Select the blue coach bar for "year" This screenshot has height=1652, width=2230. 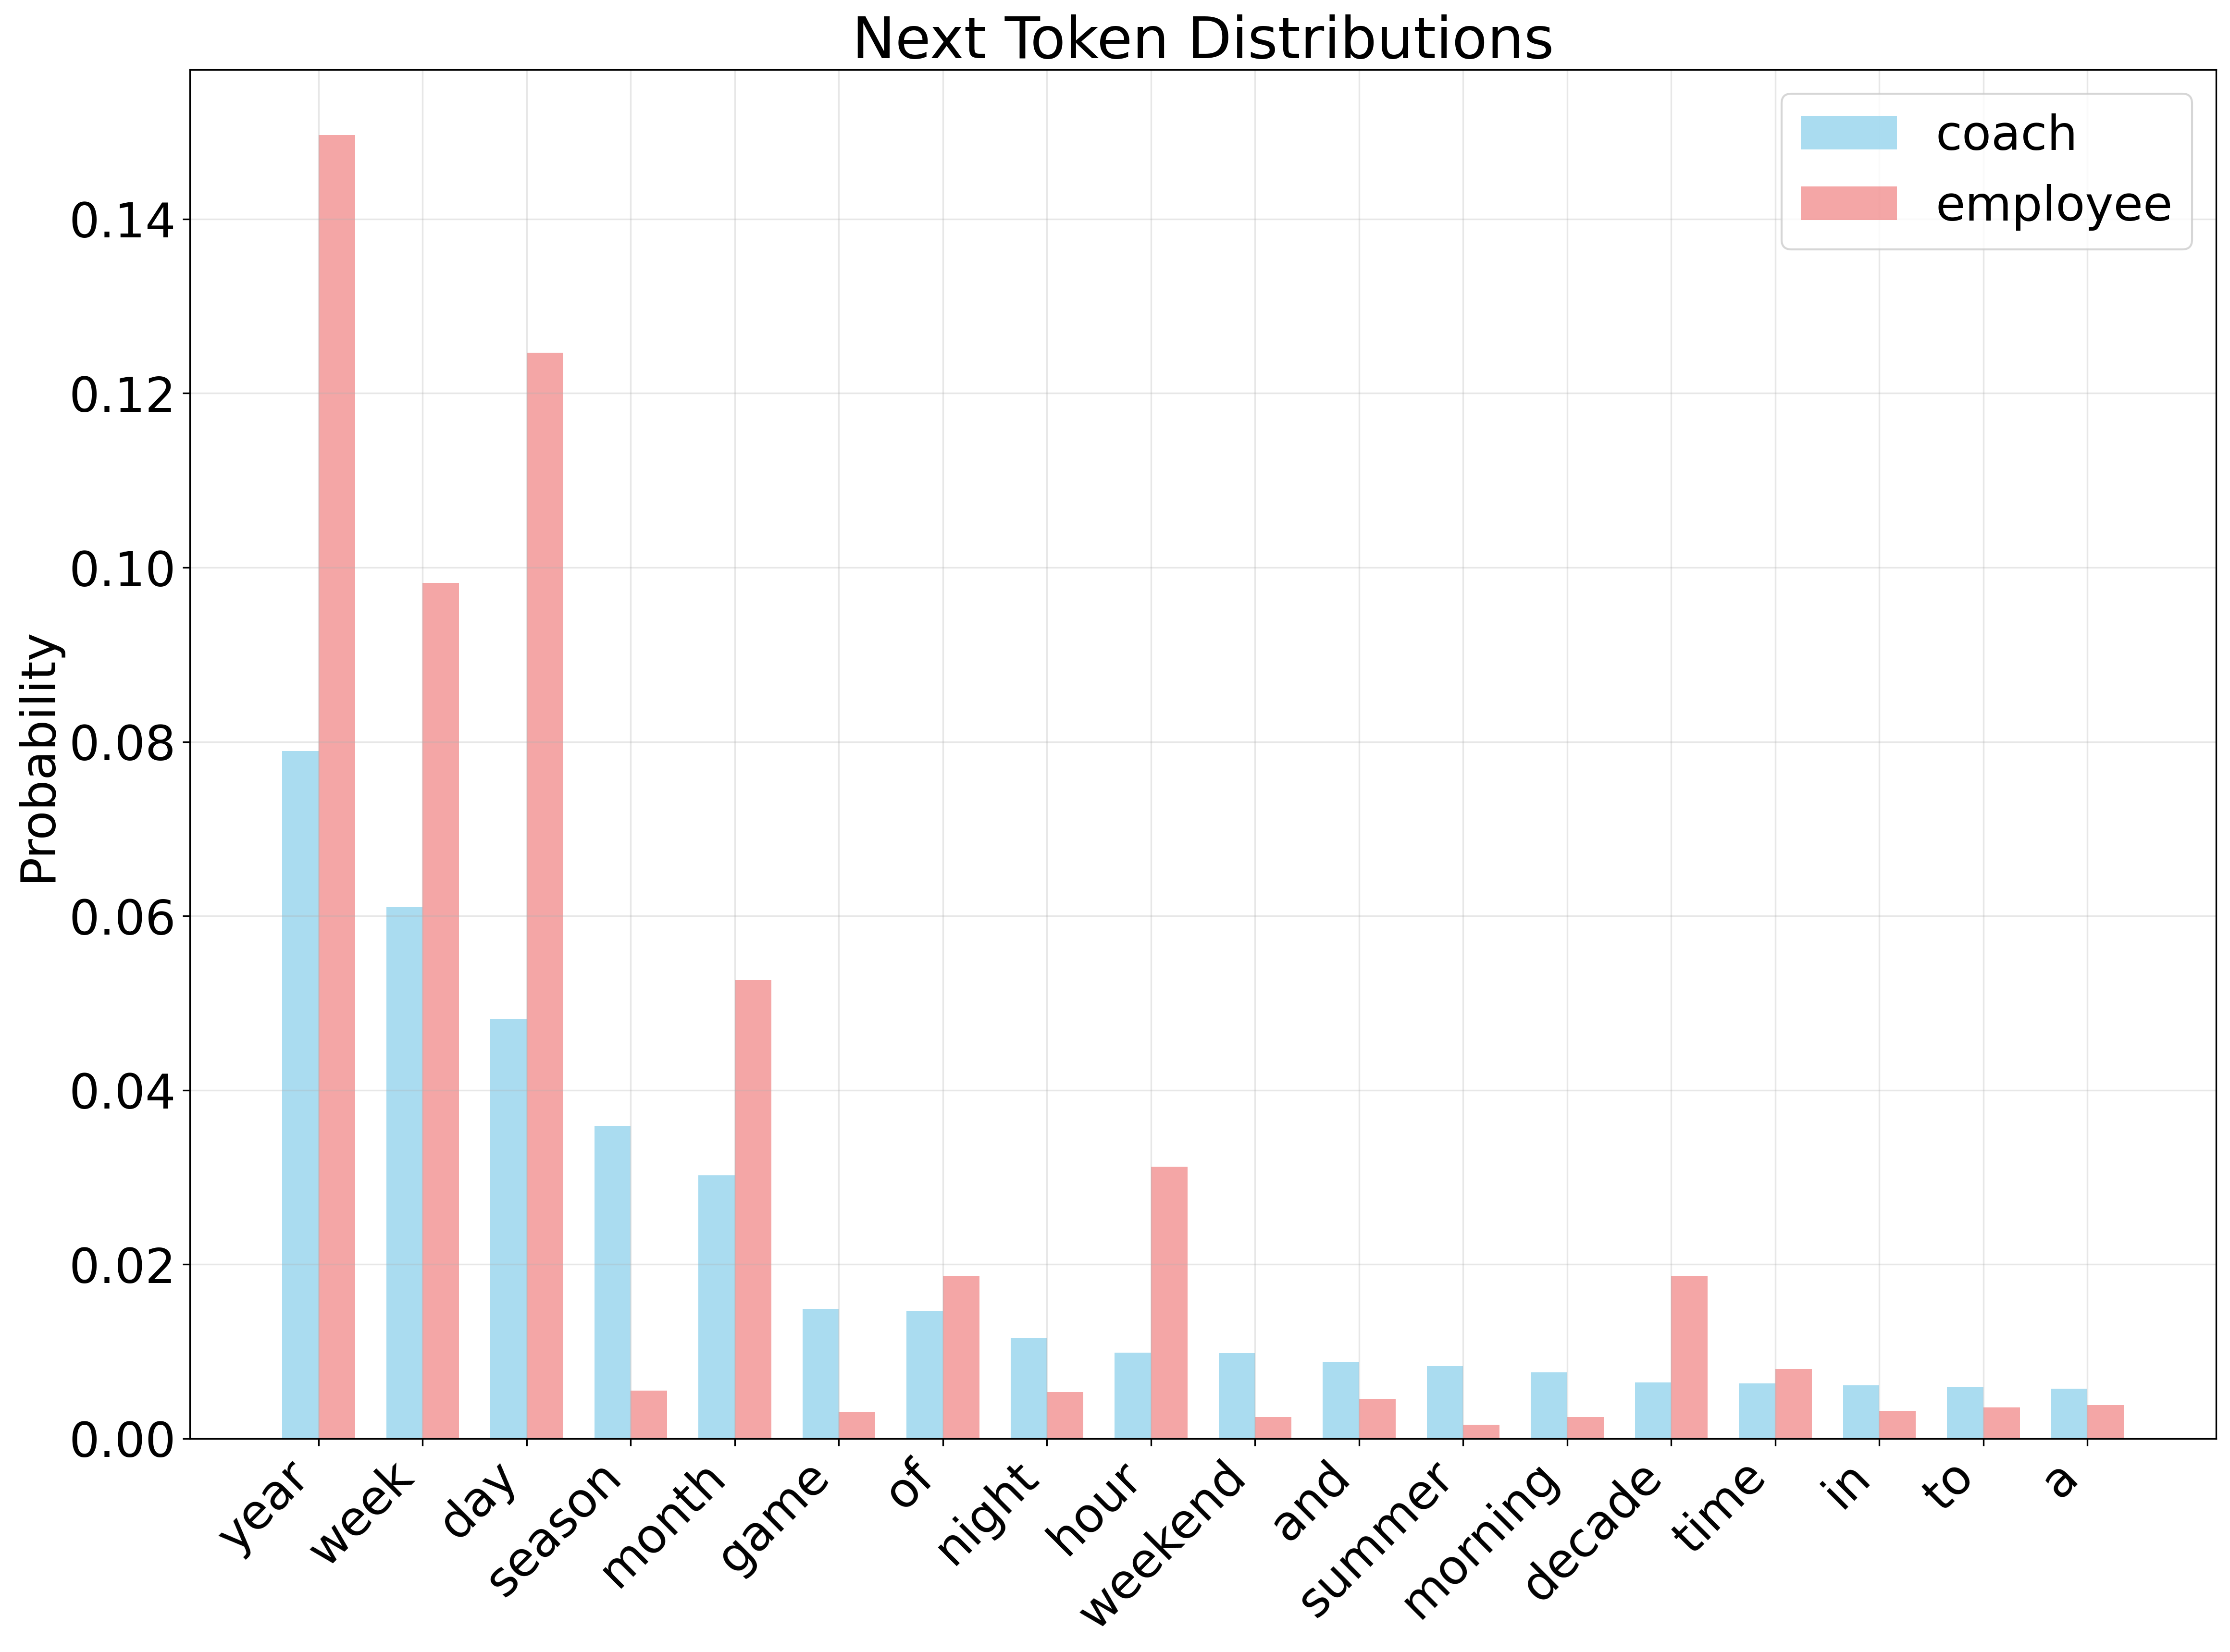click(300, 1094)
